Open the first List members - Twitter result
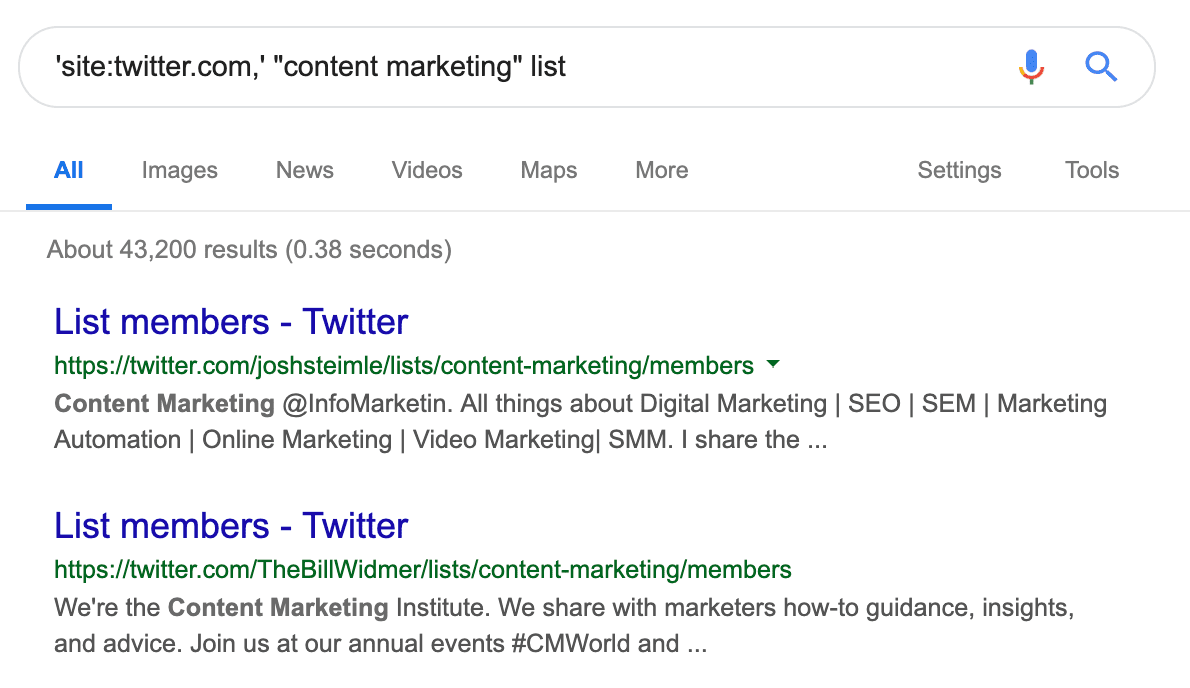This screenshot has height=688, width=1190. 231,322
